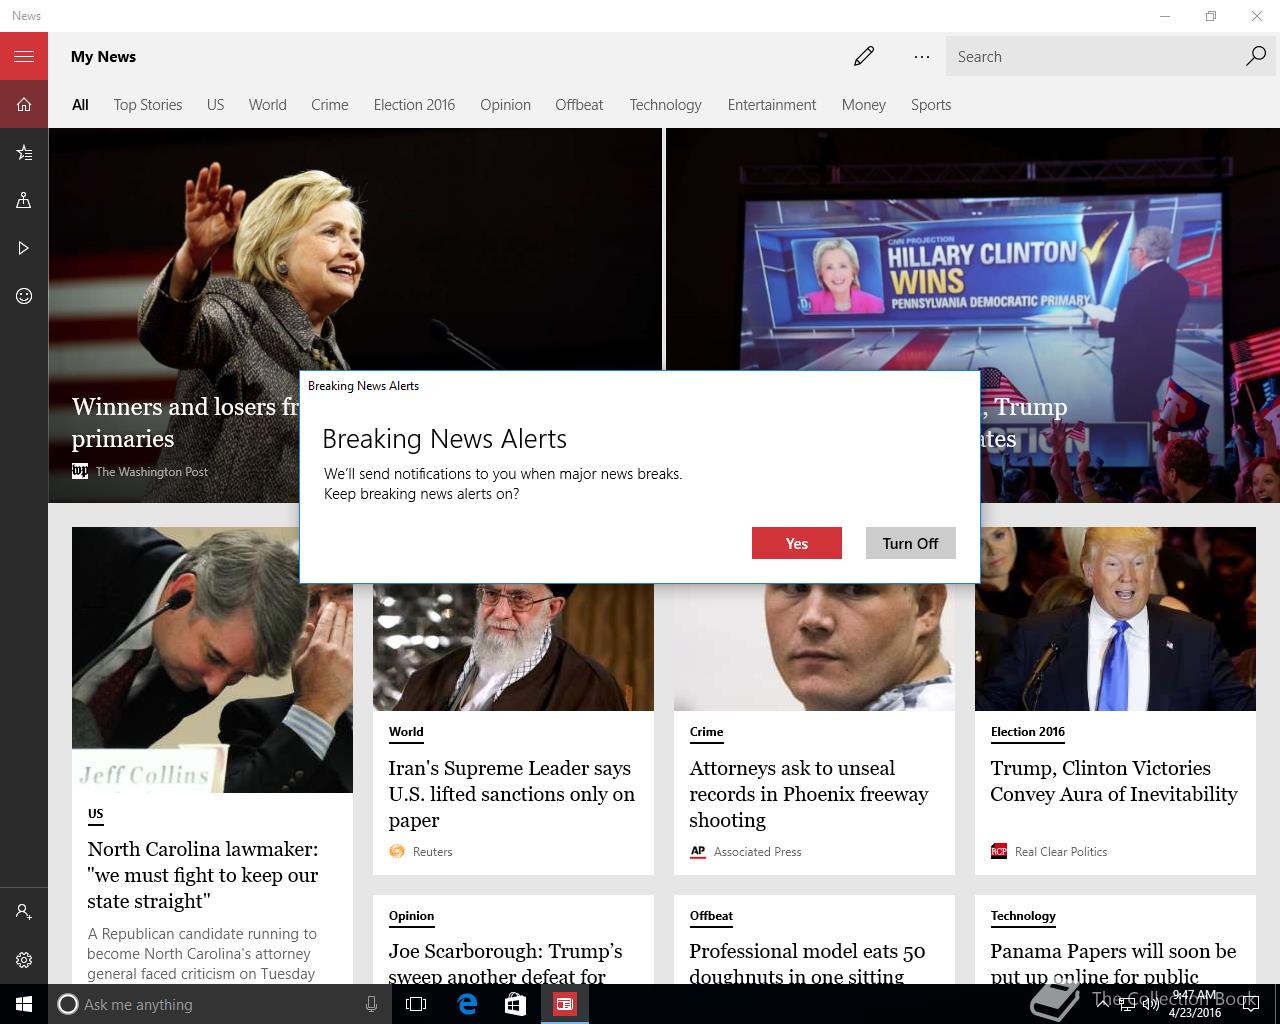1280x1024 pixels.
Task: Select the All tab
Action: pyautogui.click(x=80, y=105)
